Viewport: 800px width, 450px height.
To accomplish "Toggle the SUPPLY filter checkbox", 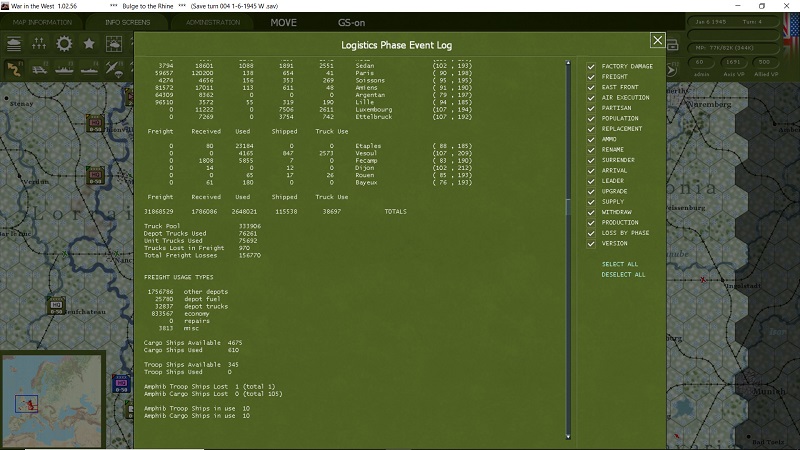I will (591, 202).
